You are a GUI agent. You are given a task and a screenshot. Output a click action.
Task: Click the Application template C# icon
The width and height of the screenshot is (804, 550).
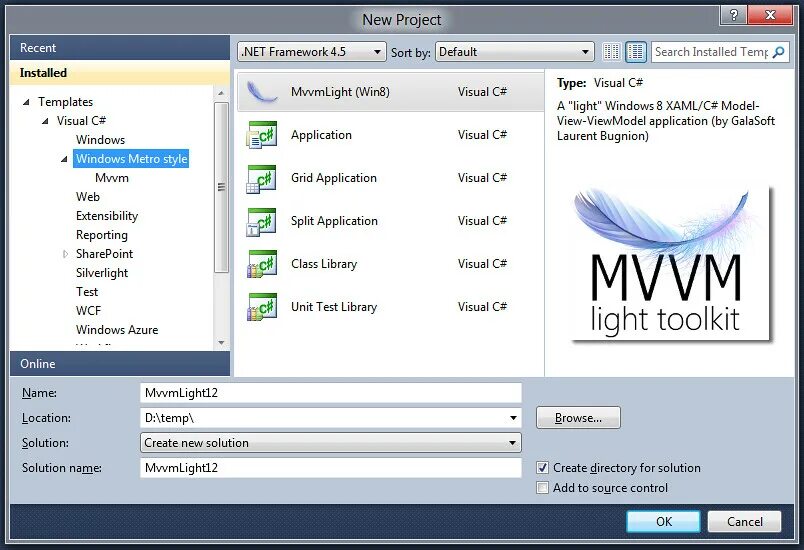(x=262, y=135)
